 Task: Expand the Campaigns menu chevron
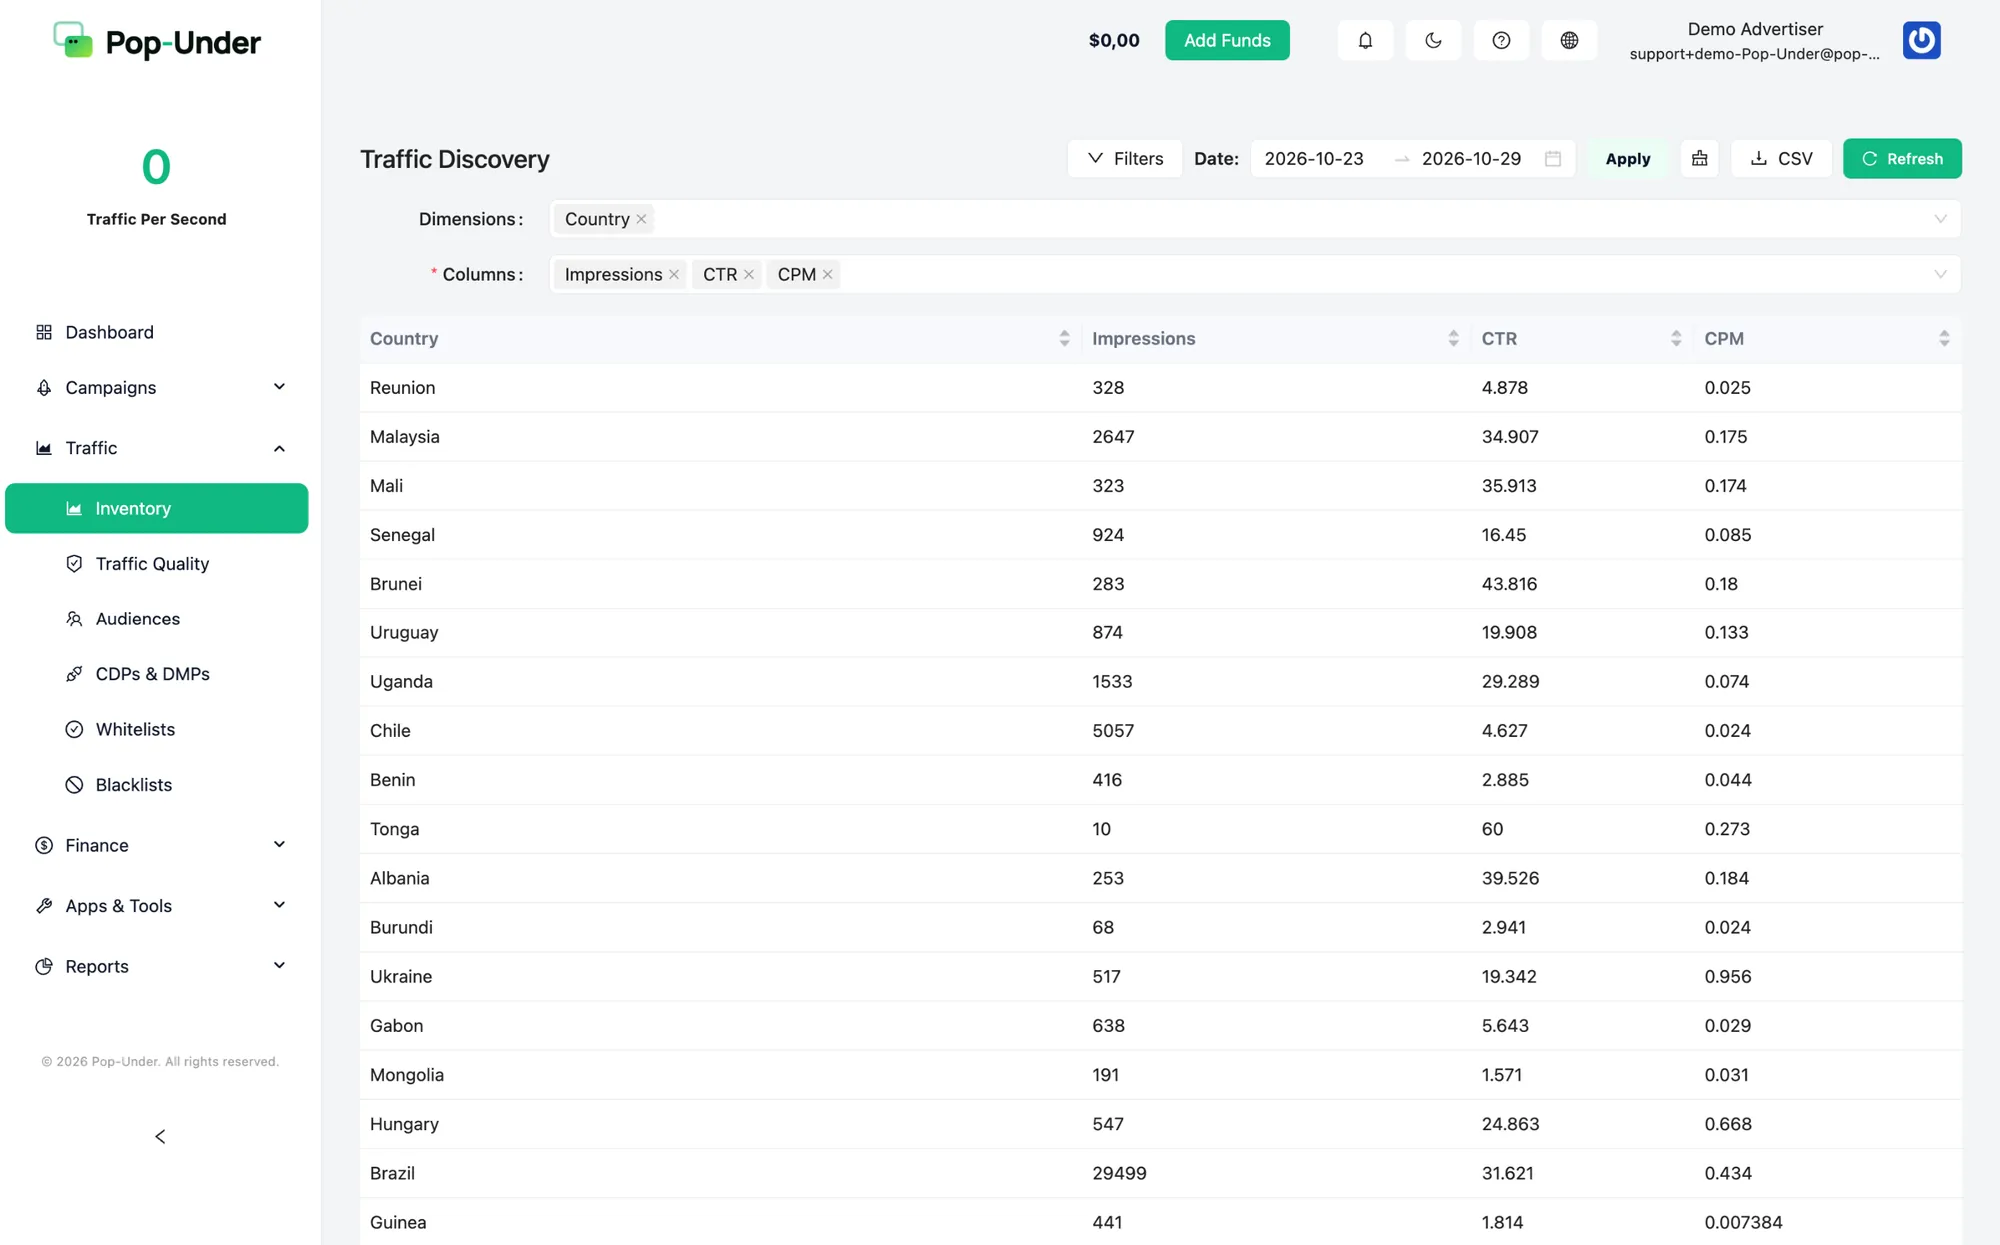[x=280, y=387]
